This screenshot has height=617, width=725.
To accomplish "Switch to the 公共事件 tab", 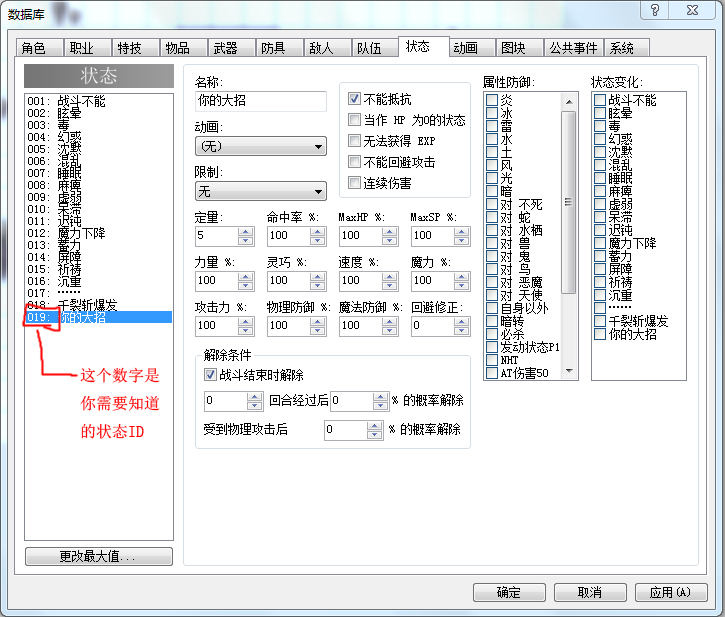I will 573,48.
